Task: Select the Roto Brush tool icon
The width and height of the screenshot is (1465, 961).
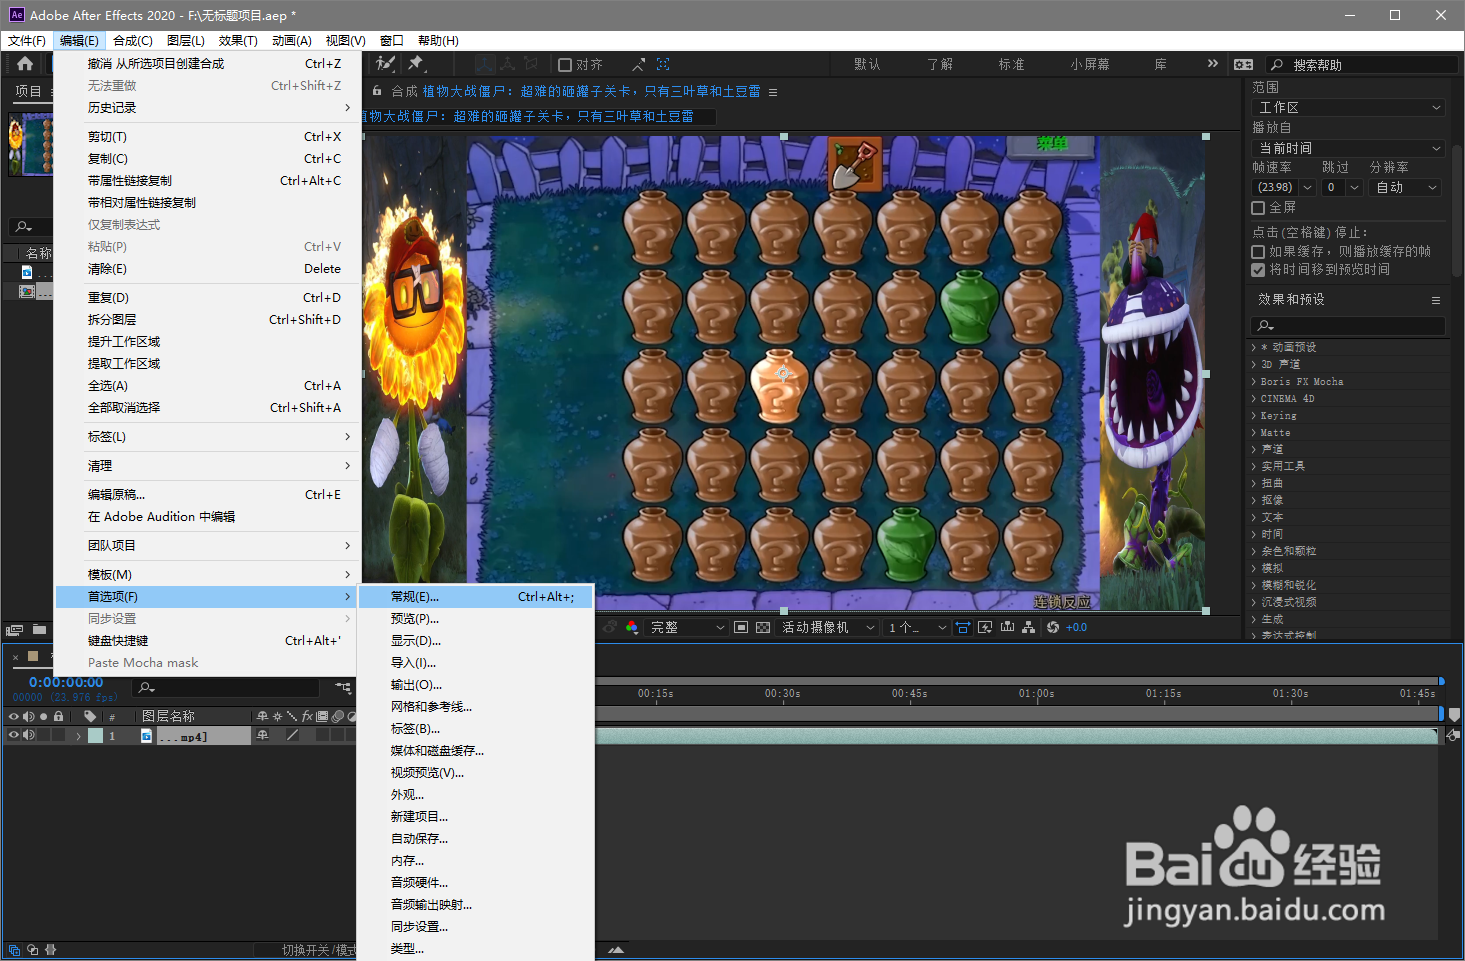Action: 385,64
